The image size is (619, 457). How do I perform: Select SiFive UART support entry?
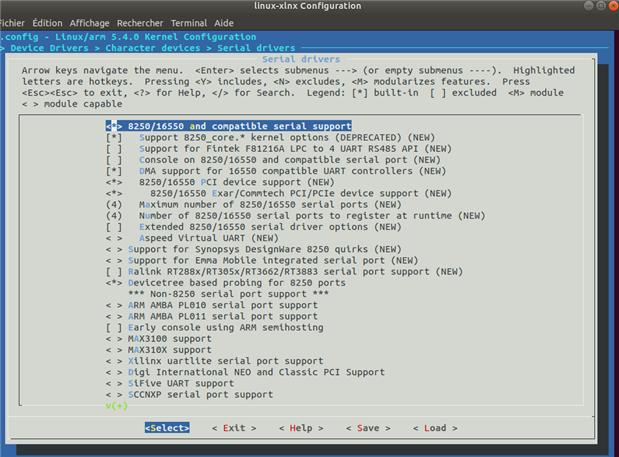(x=170, y=383)
